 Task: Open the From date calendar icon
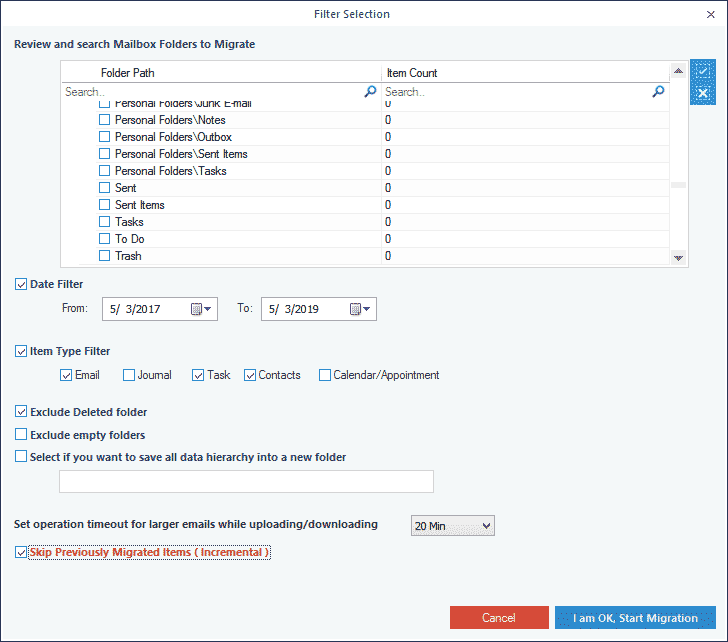coord(196,309)
